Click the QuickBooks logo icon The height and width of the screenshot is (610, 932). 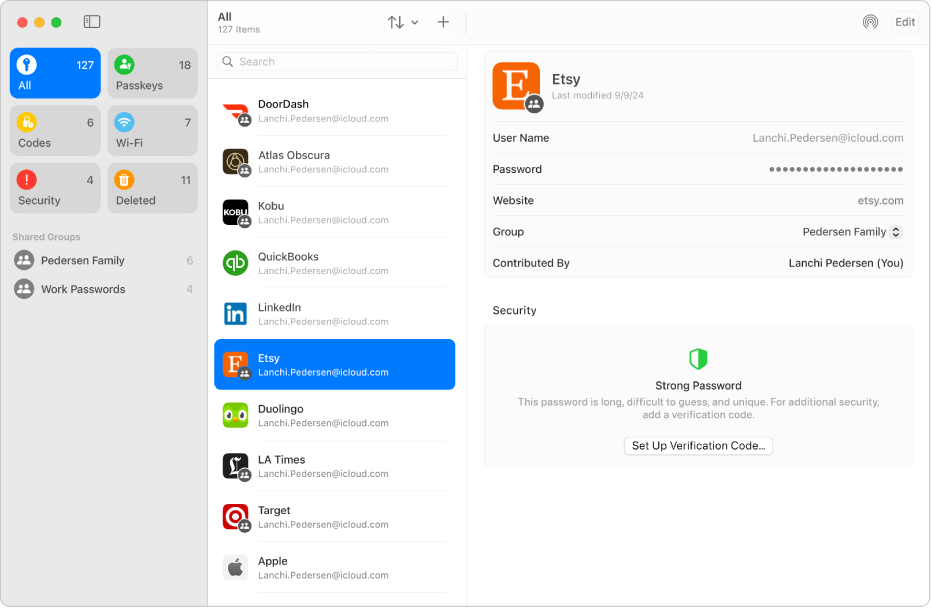pos(235,263)
